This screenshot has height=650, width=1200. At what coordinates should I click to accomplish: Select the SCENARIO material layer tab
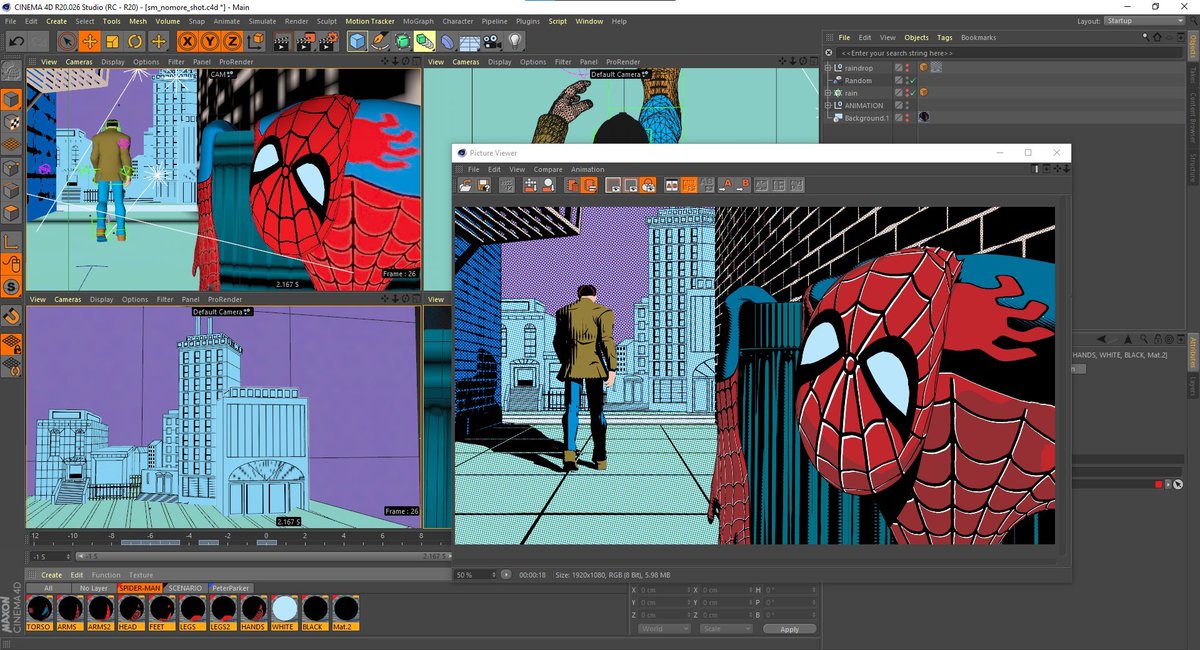tap(186, 588)
